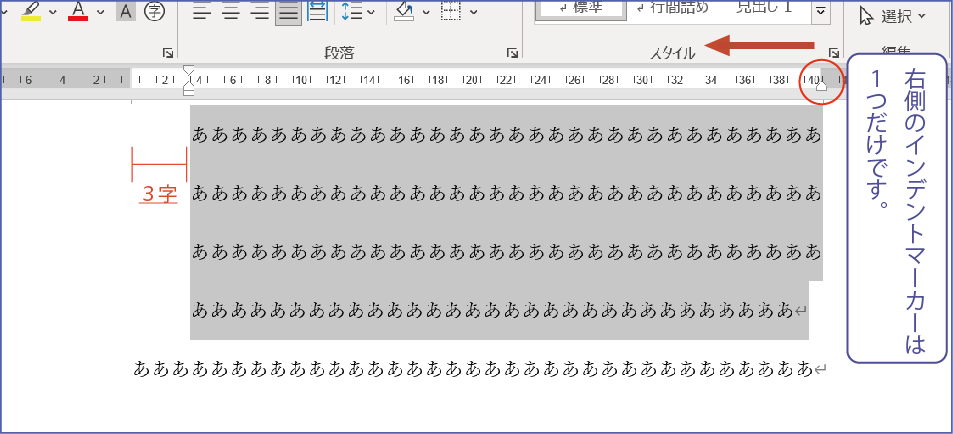The image size is (953, 434).
Task: Open the styles pane dialog launcher
Action: point(833,53)
